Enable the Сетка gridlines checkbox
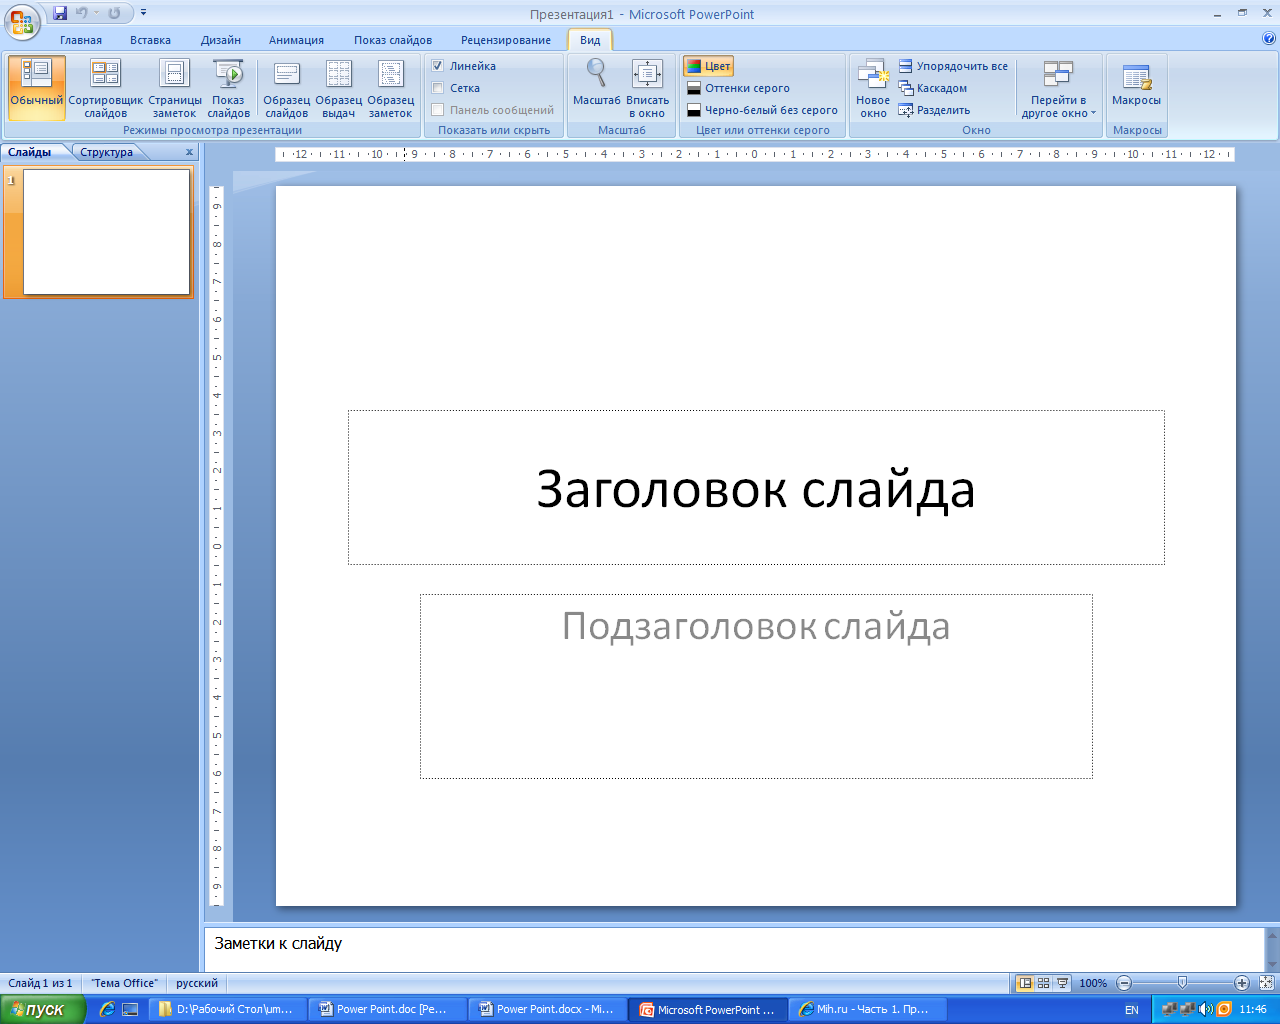 click(438, 88)
